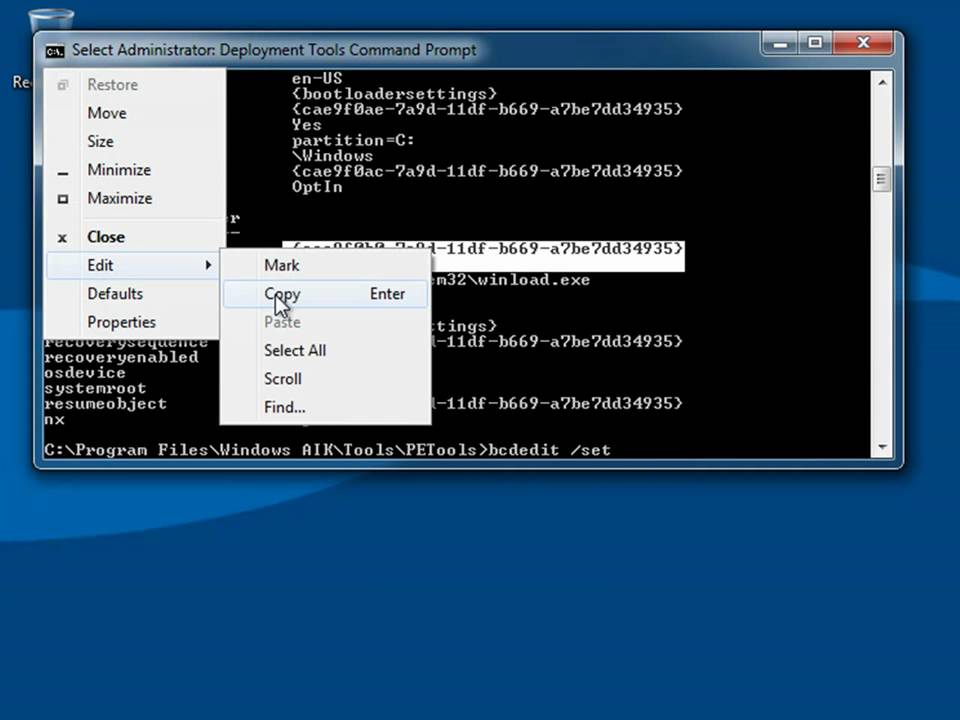
Task: Click the command prompt icon in title bar
Action: pos(55,51)
